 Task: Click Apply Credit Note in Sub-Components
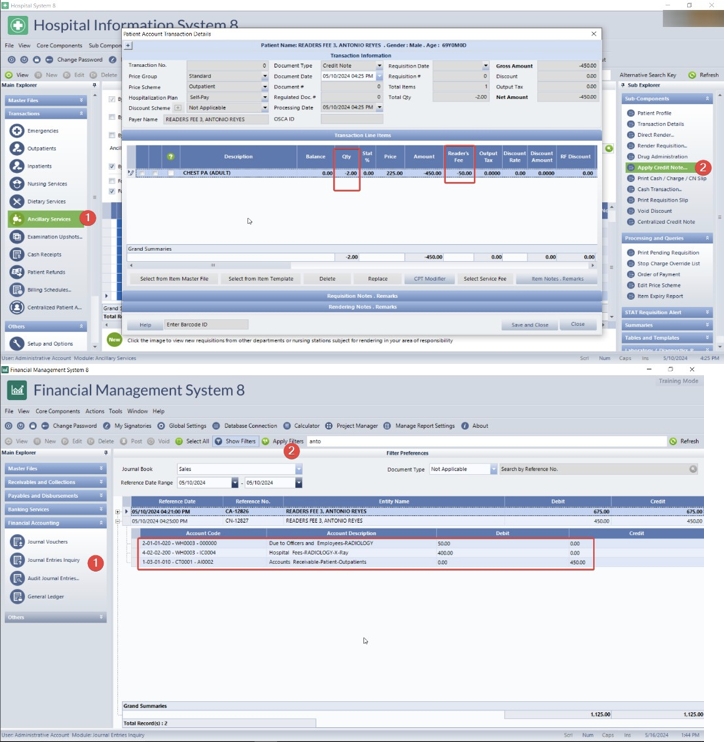click(662, 167)
